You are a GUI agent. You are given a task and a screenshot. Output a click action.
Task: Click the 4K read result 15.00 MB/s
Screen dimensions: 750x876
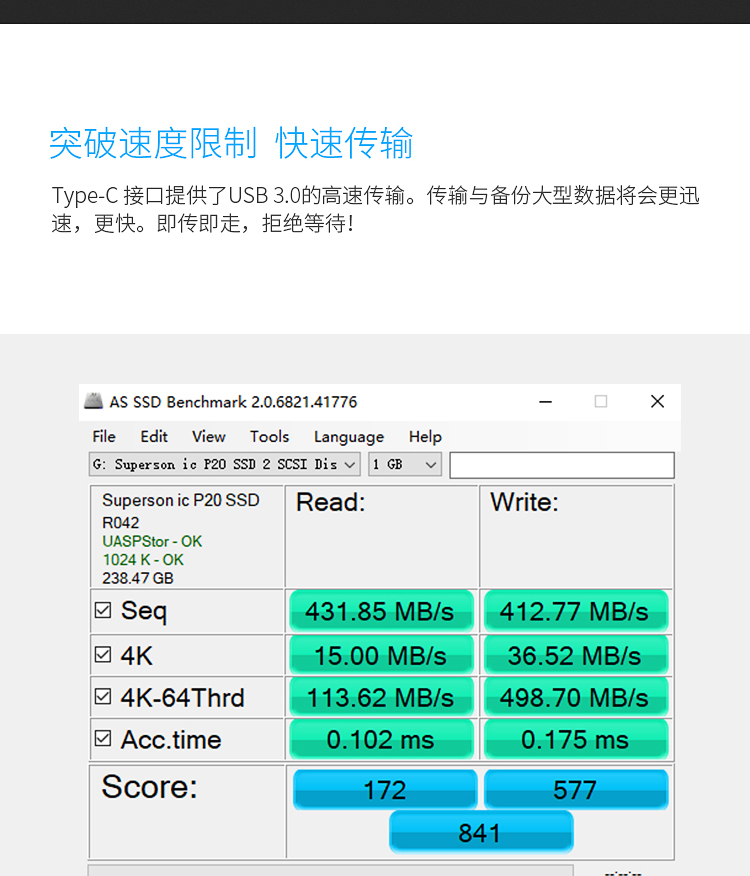381,655
